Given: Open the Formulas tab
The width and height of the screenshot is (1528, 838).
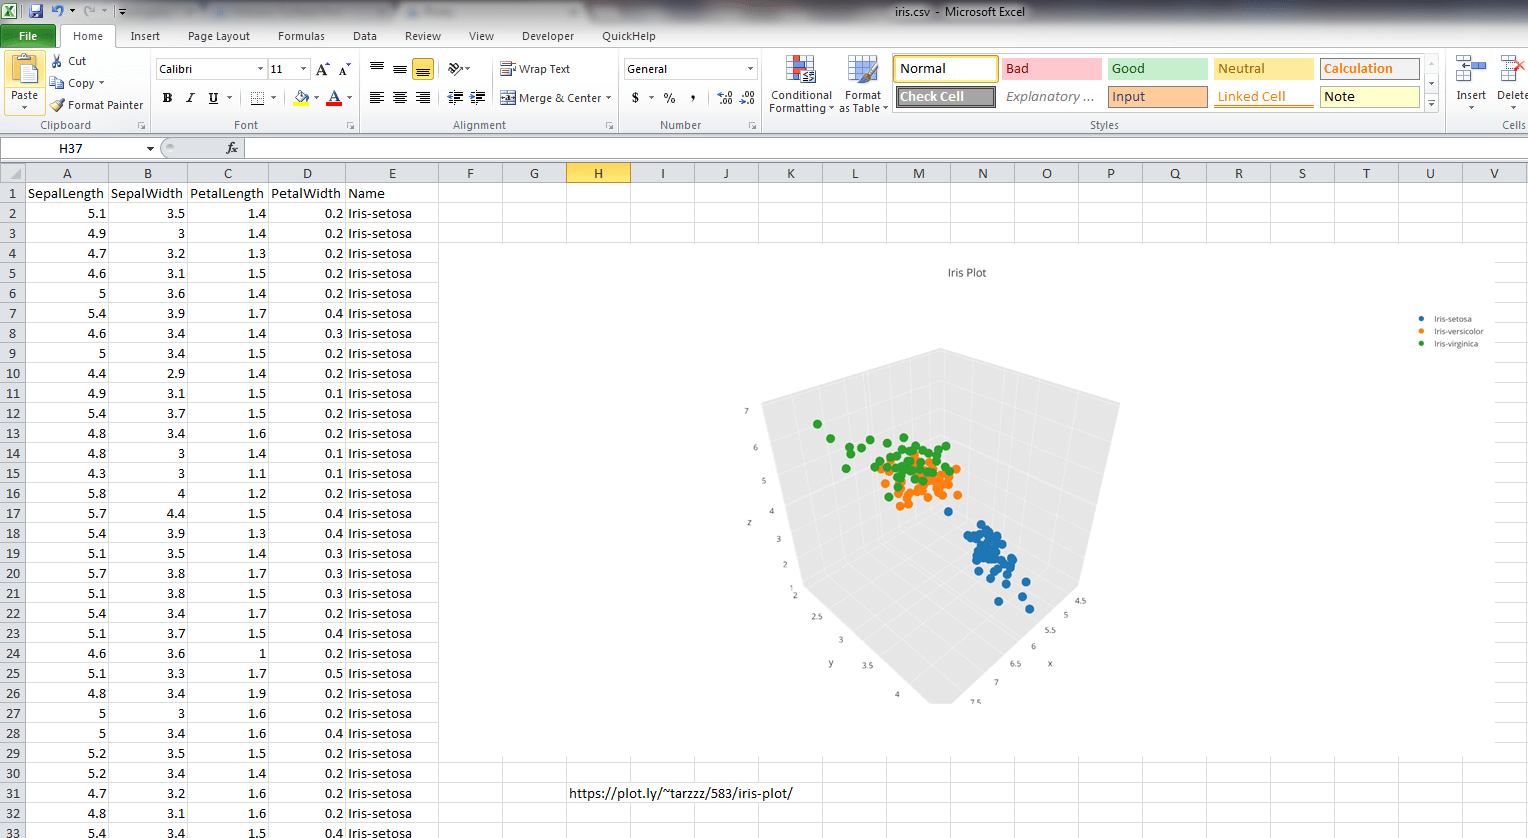Looking at the screenshot, I should 301,36.
